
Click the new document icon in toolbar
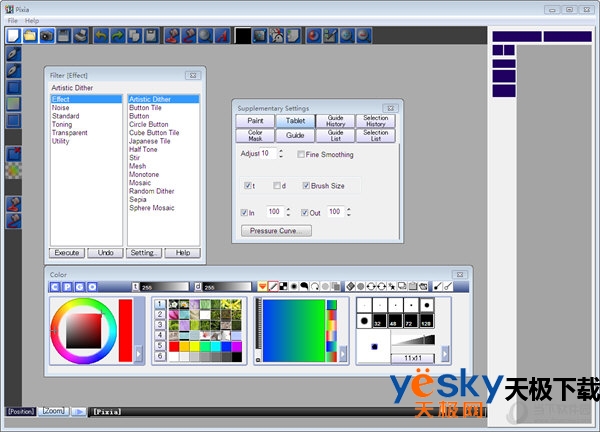tap(13, 35)
